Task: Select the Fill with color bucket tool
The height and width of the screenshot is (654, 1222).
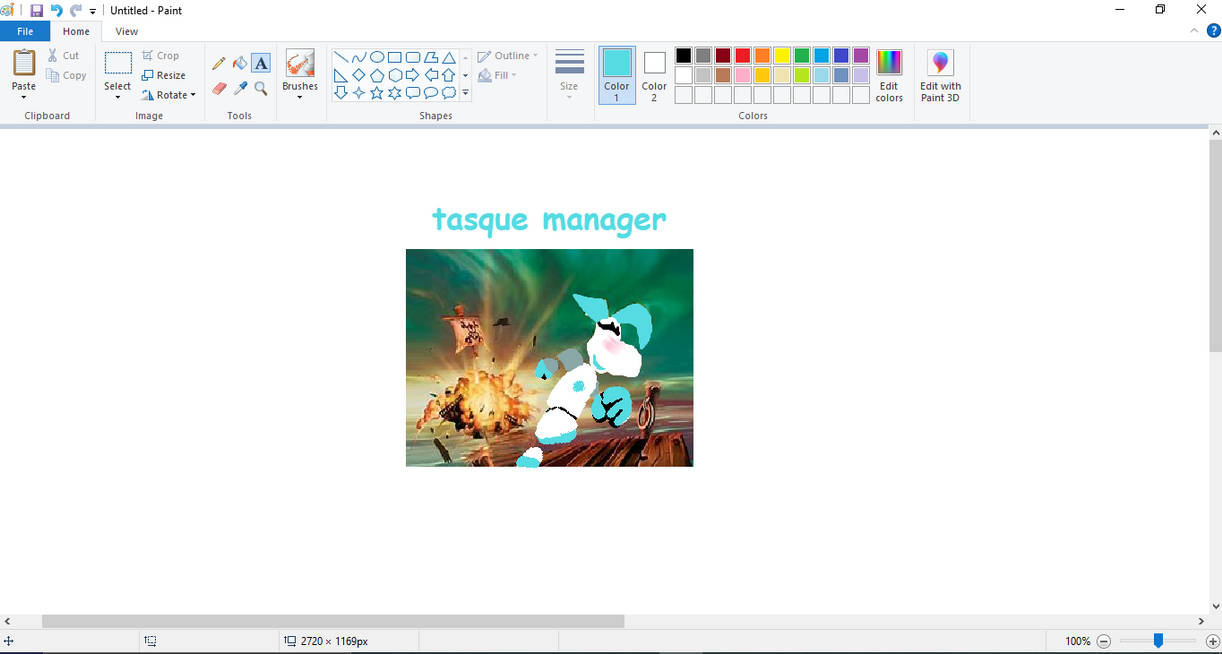Action: [240, 63]
